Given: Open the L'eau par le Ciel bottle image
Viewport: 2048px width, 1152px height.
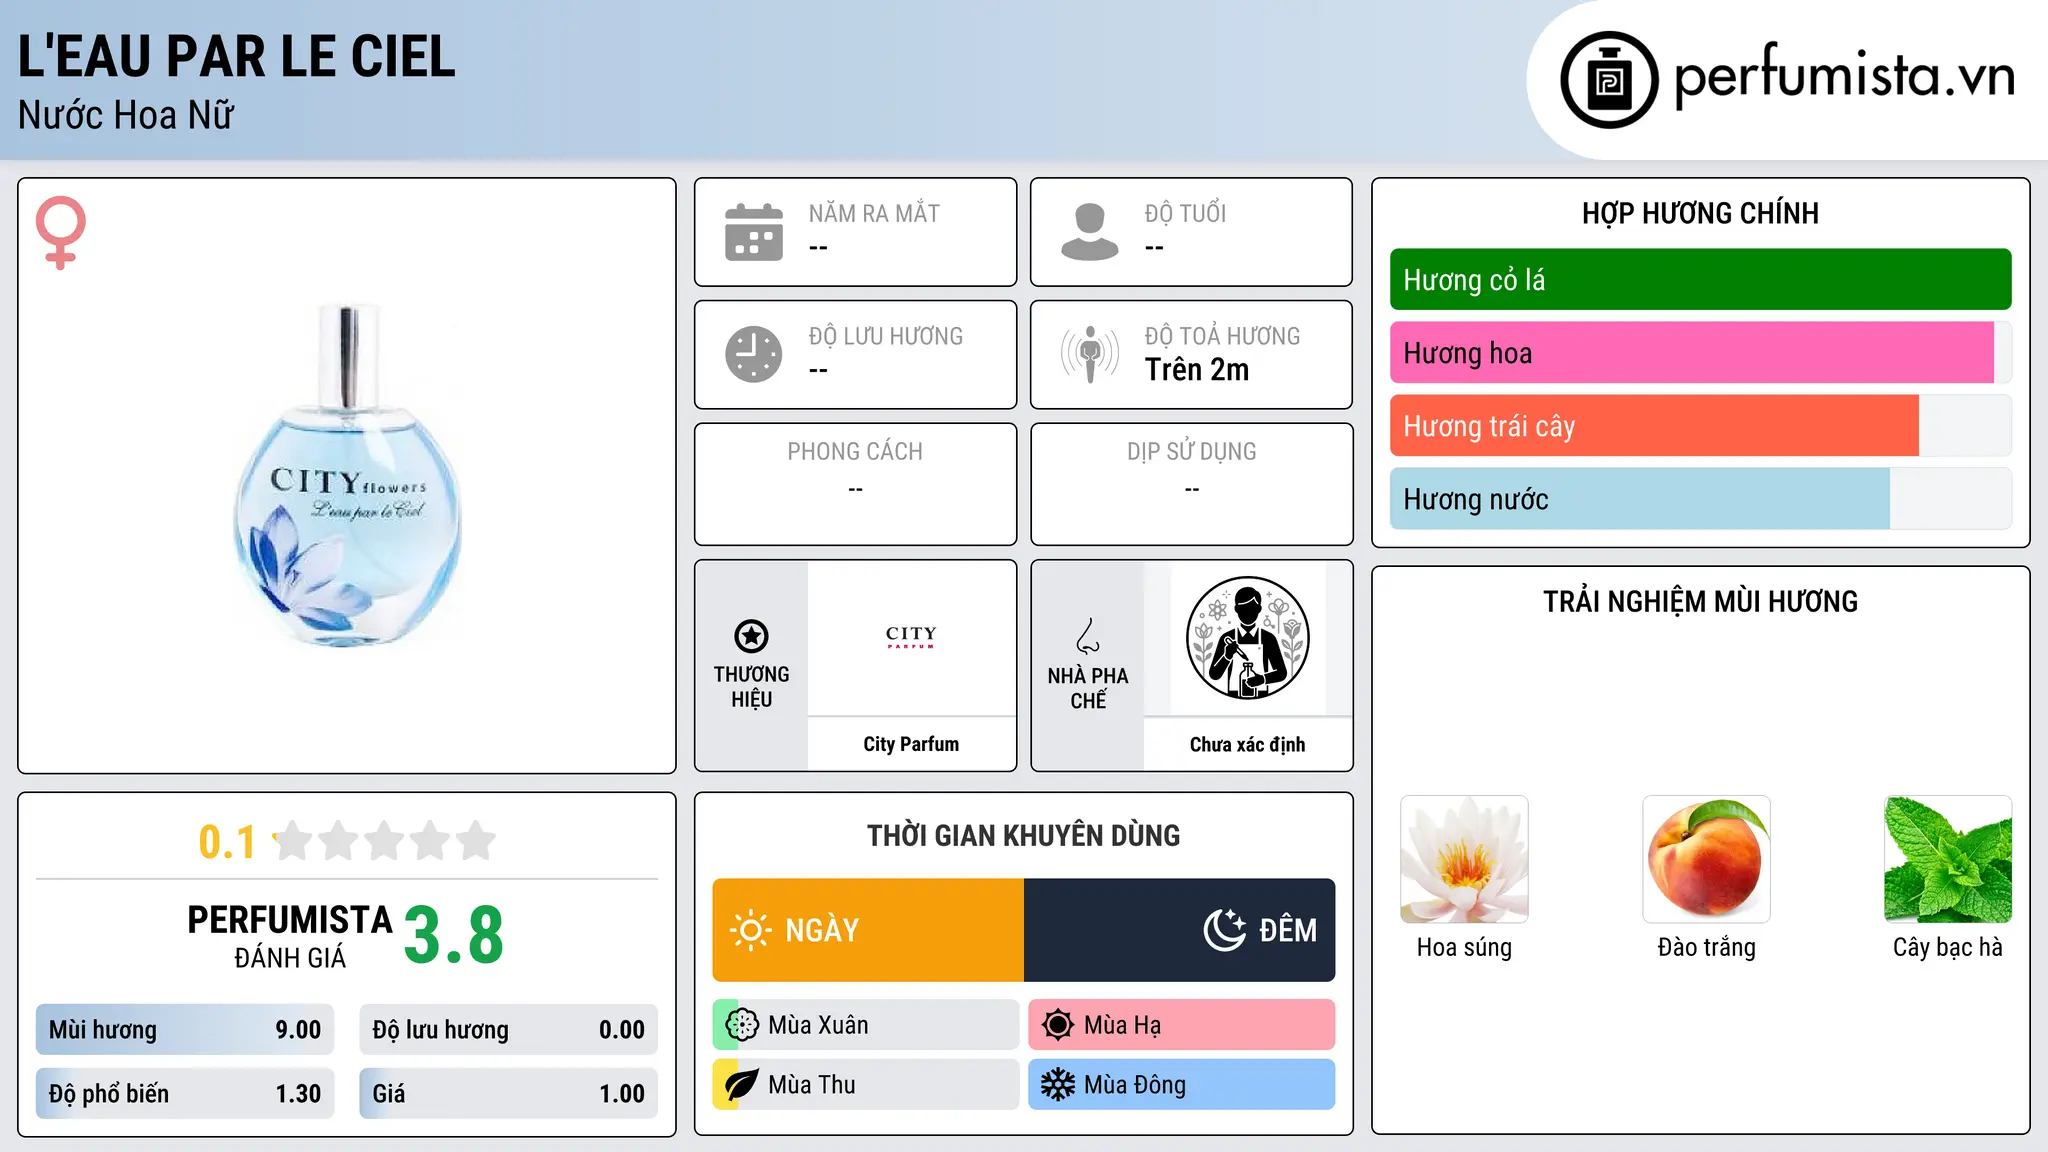Looking at the screenshot, I should [347, 476].
